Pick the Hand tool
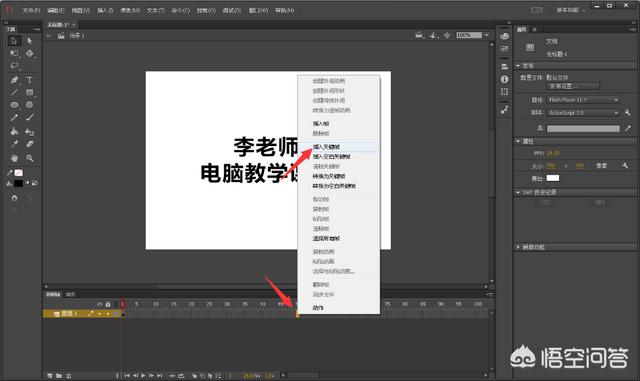 [14, 158]
